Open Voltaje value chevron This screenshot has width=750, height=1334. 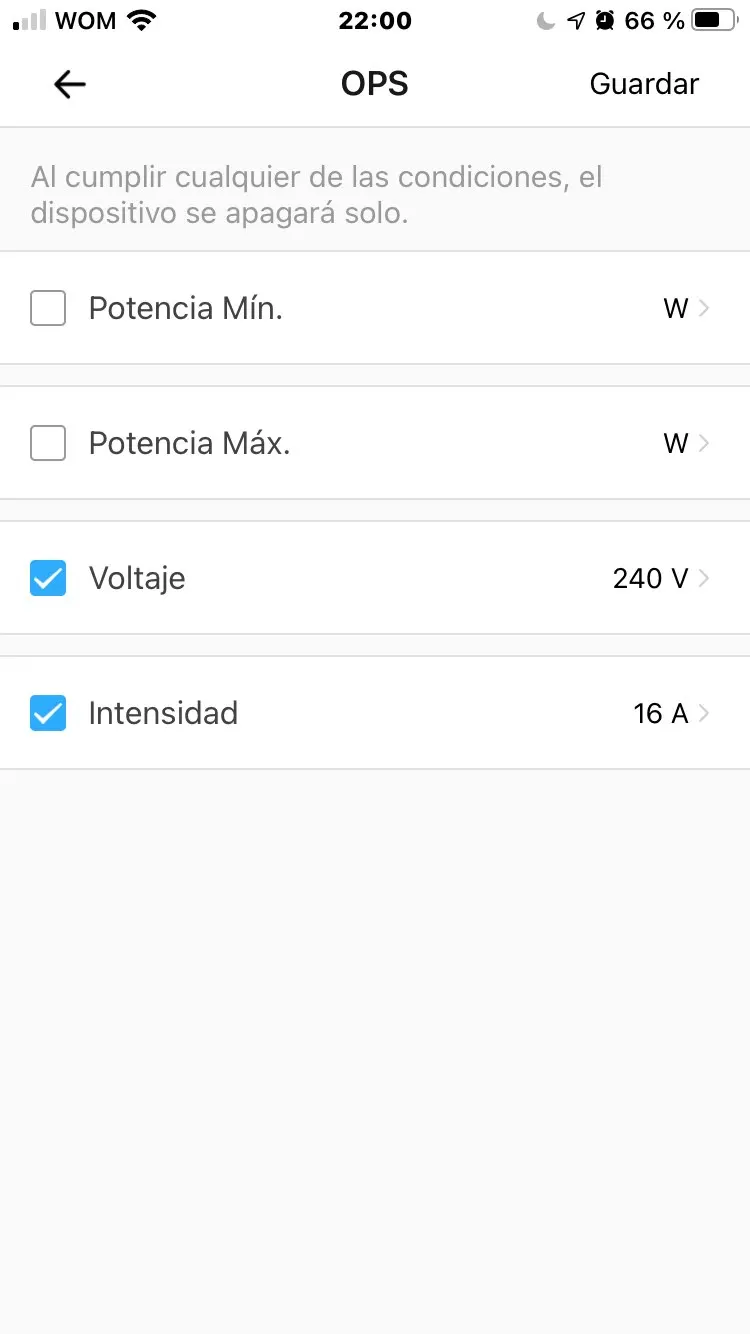pos(704,578)
